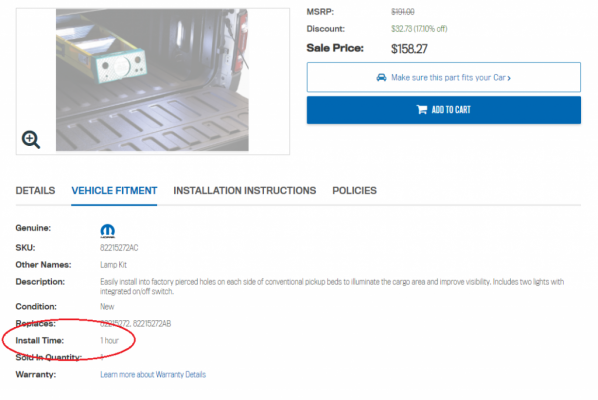Open the Installation Instructions tab

(x=244, y=191)
